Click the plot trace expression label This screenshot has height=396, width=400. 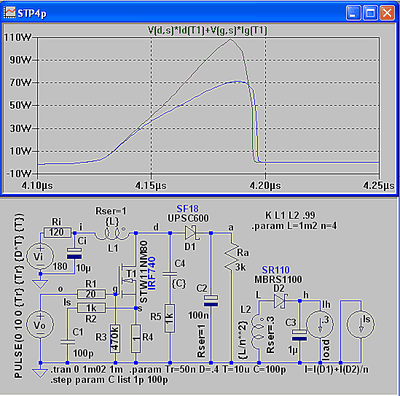207,31
